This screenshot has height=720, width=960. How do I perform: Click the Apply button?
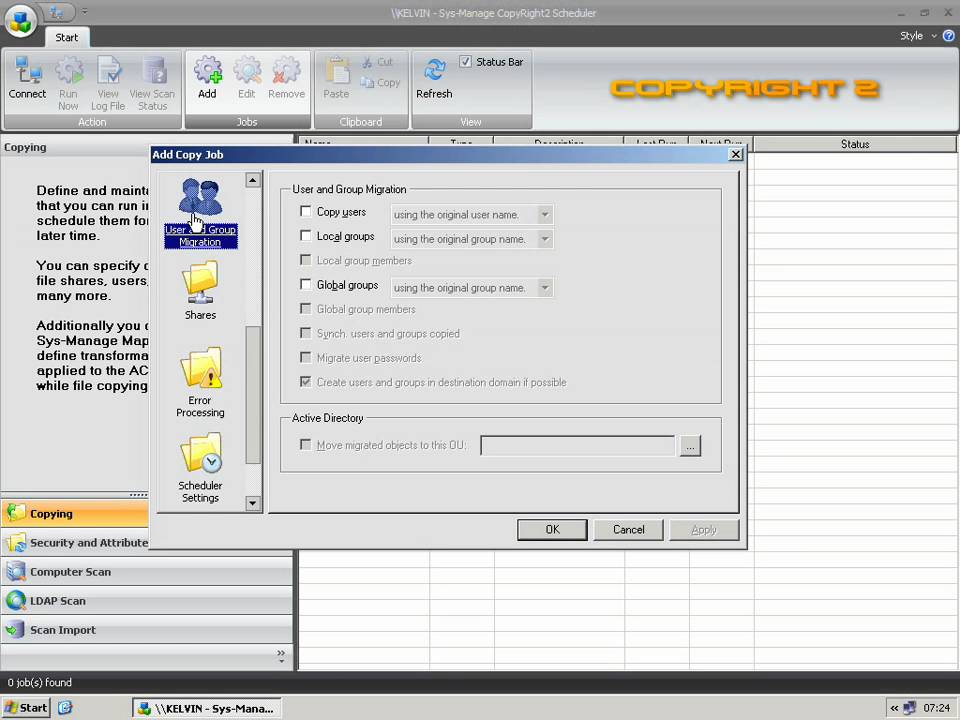click(x=704, y=530)
